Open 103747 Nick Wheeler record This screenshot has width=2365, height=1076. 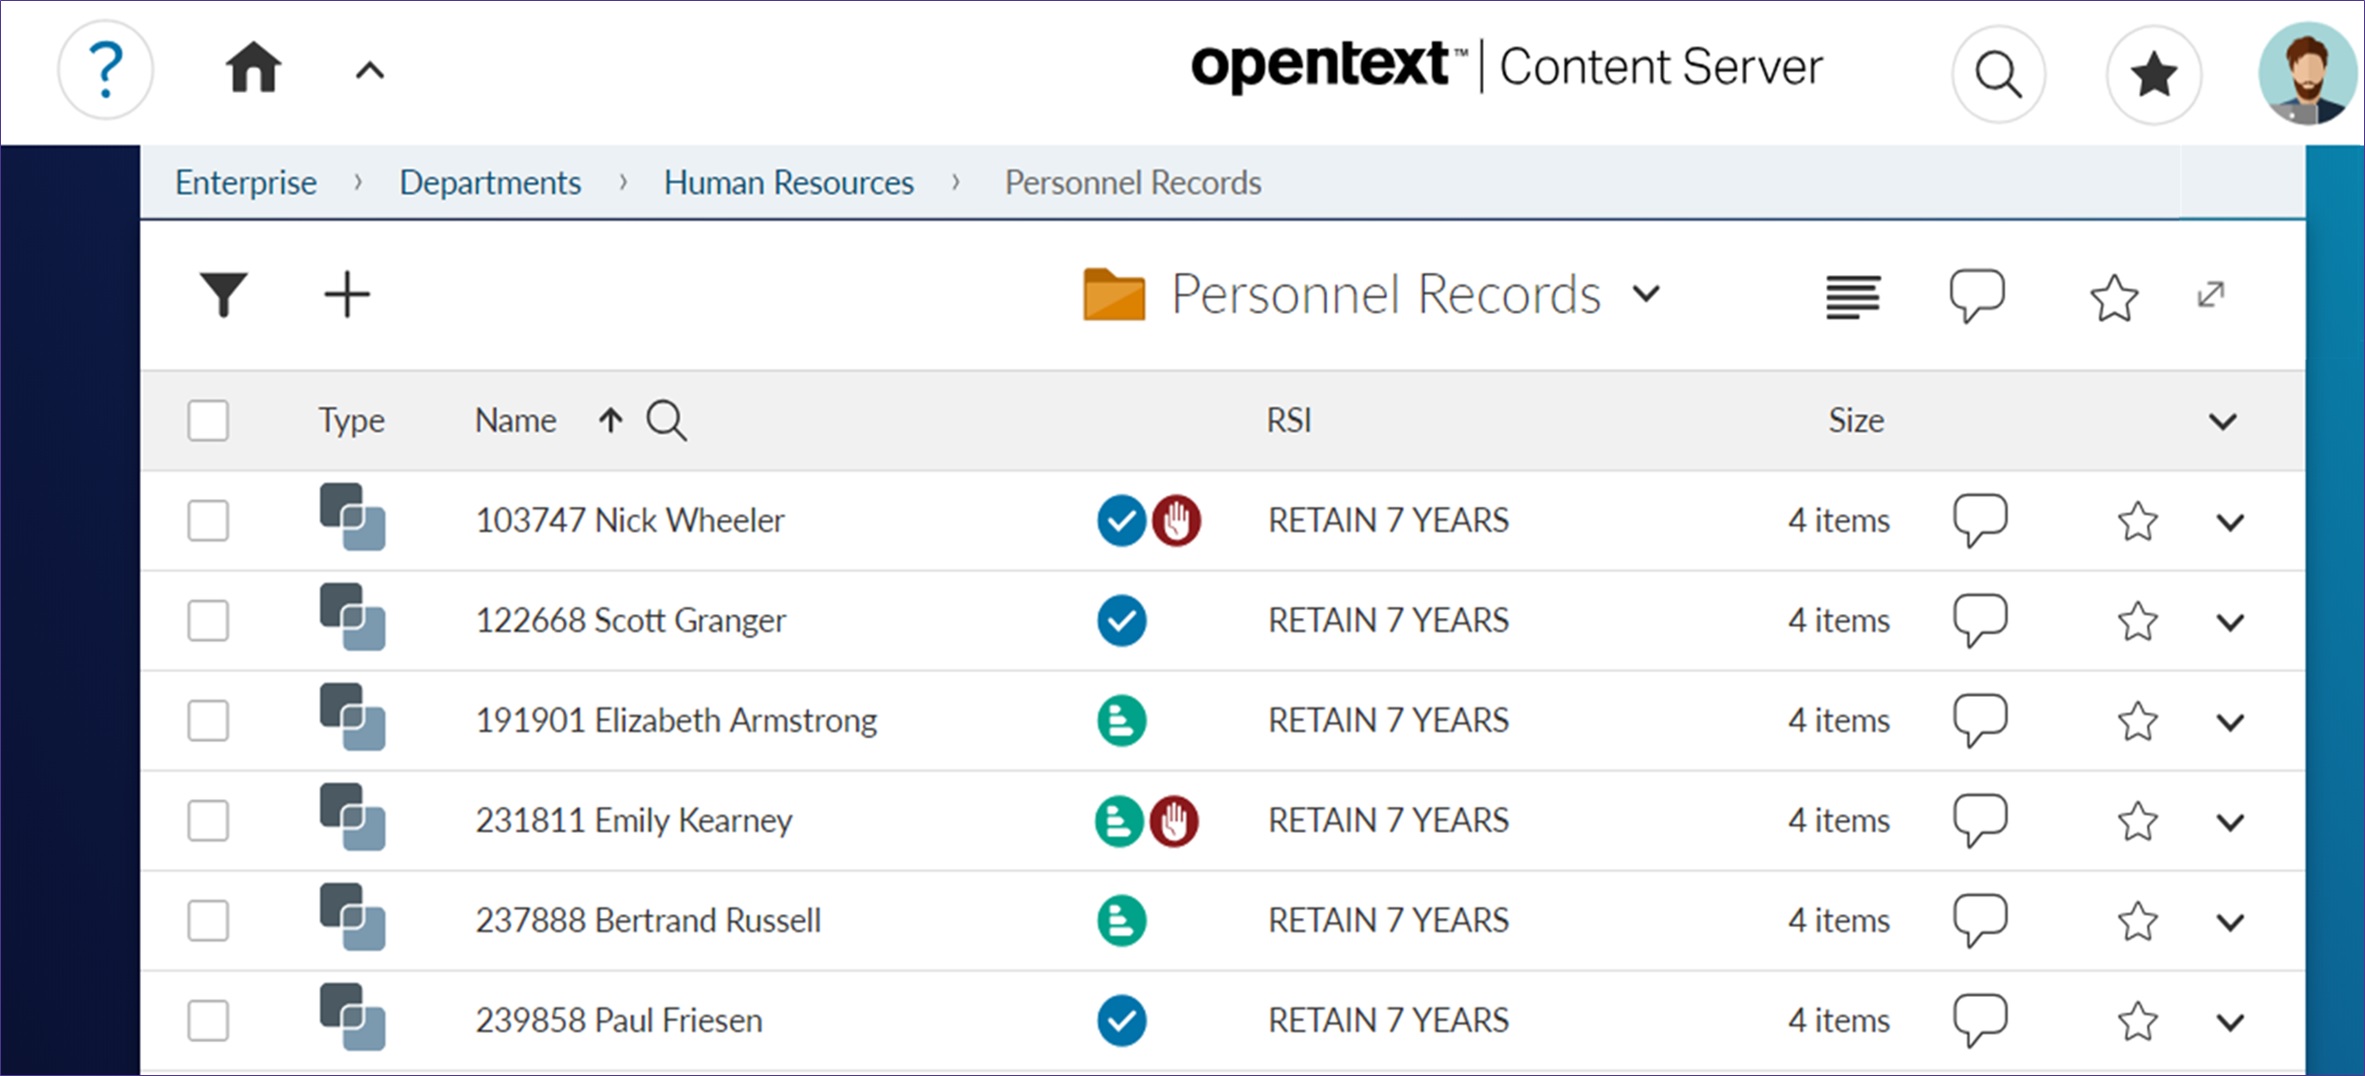coord(630,520)
